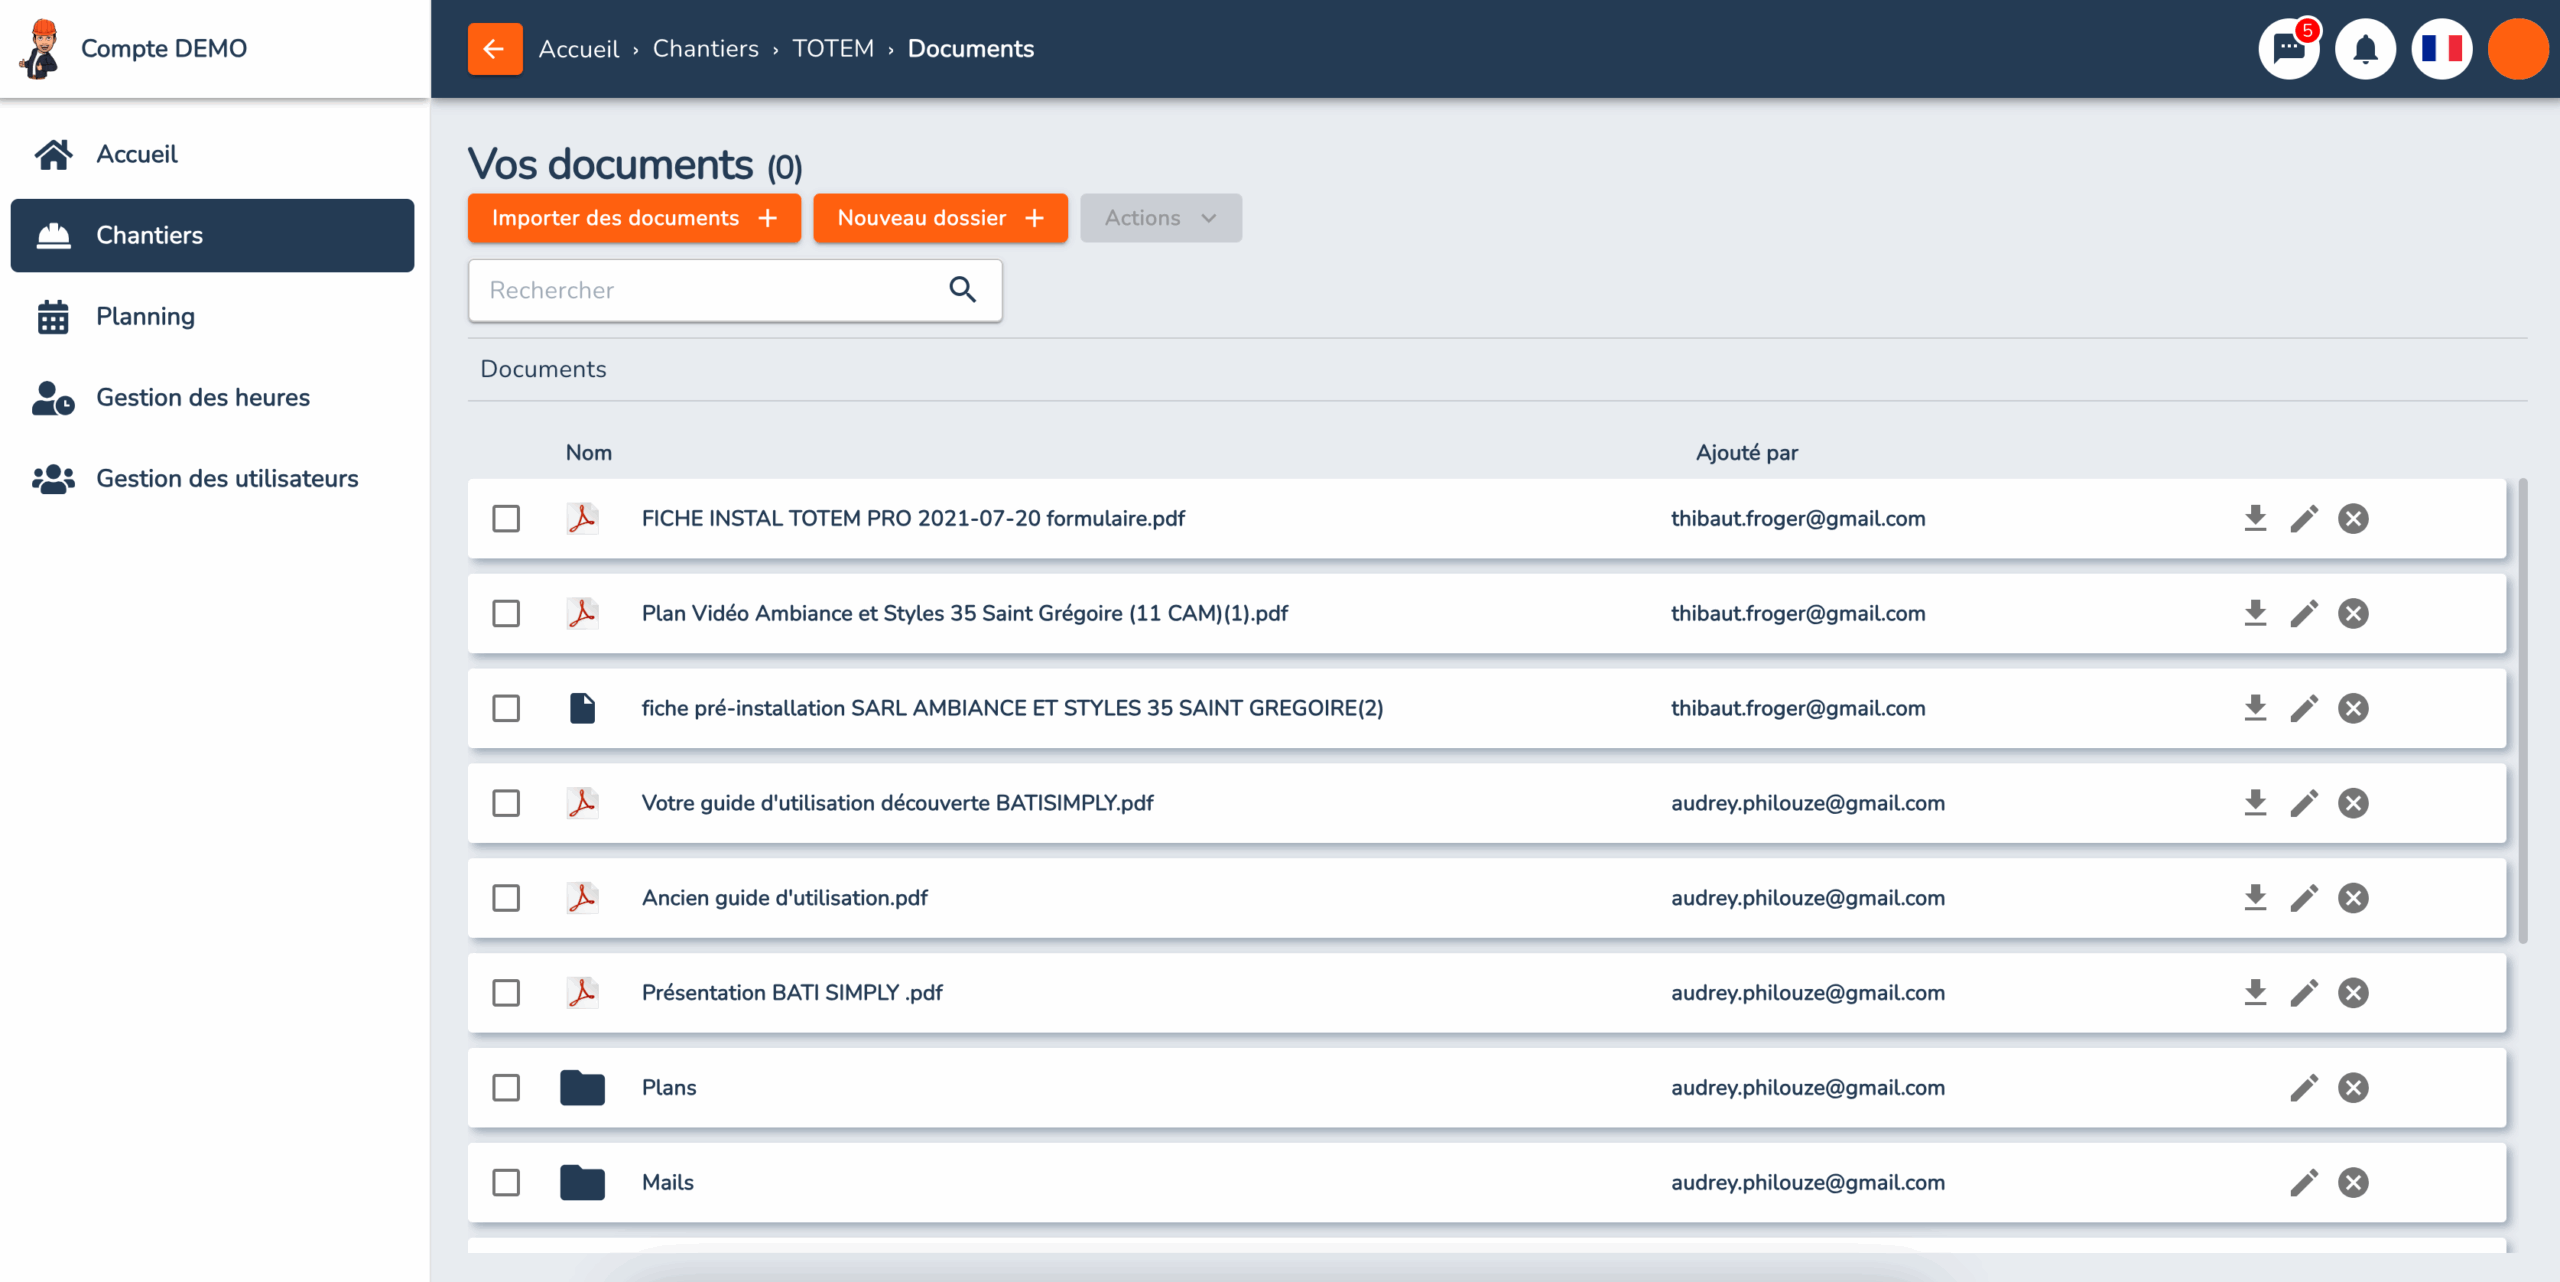Change language via French flag icon
The width and height of the screenshot is (2560, 1282).
[x=2442, y=49]
